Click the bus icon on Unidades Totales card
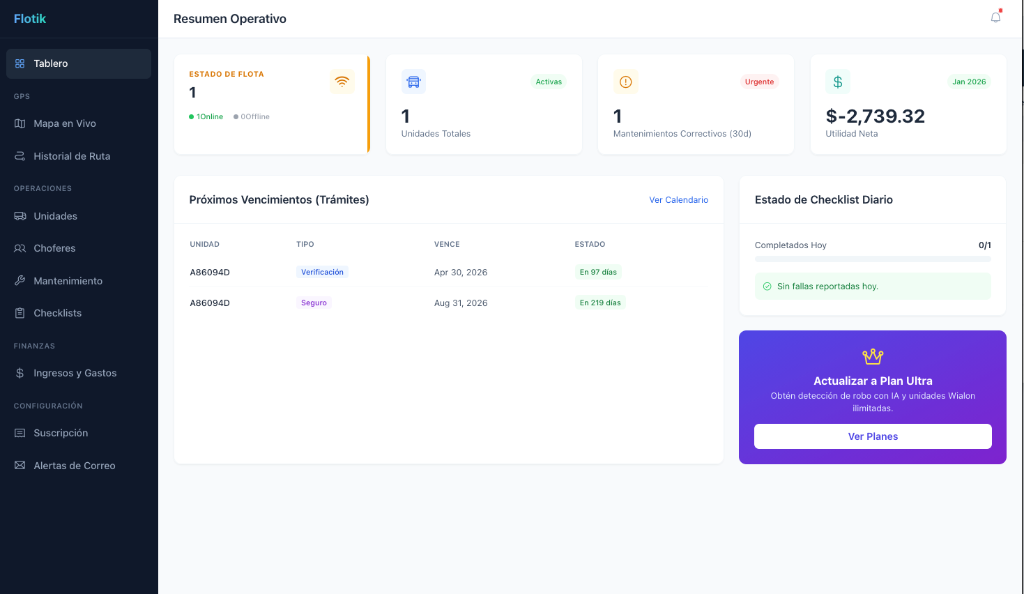This screenshot has height=594, width=1024. point(413,81)
